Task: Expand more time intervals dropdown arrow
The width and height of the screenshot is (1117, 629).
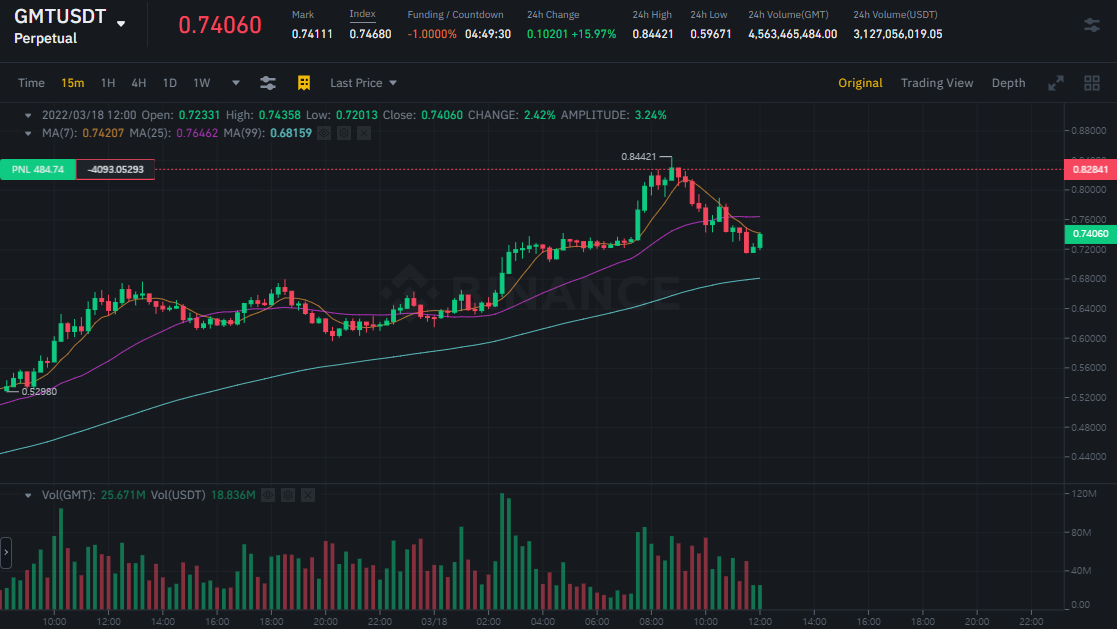Action: [236, 83]
